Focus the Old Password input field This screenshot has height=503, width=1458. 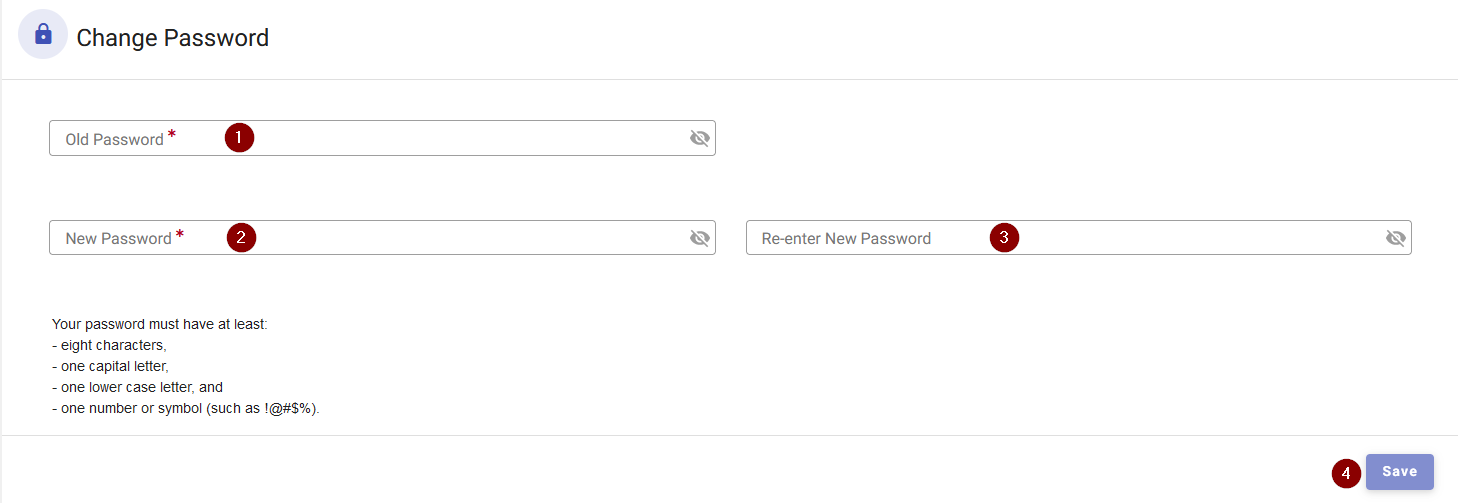point(382,138)
